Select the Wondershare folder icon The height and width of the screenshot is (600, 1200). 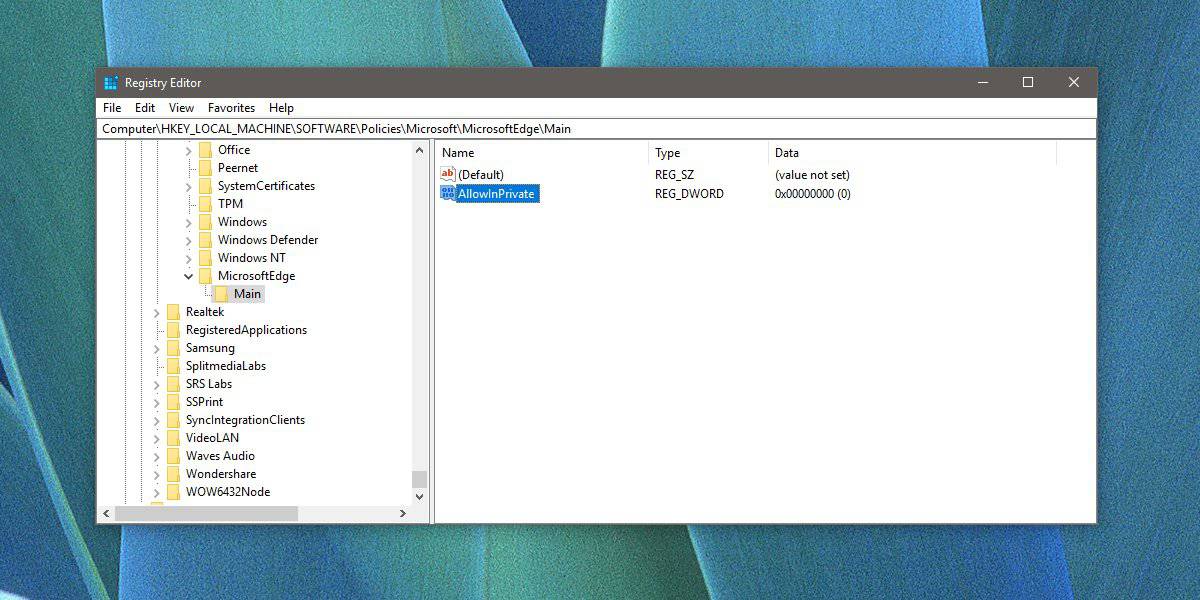tap(174, 474)
